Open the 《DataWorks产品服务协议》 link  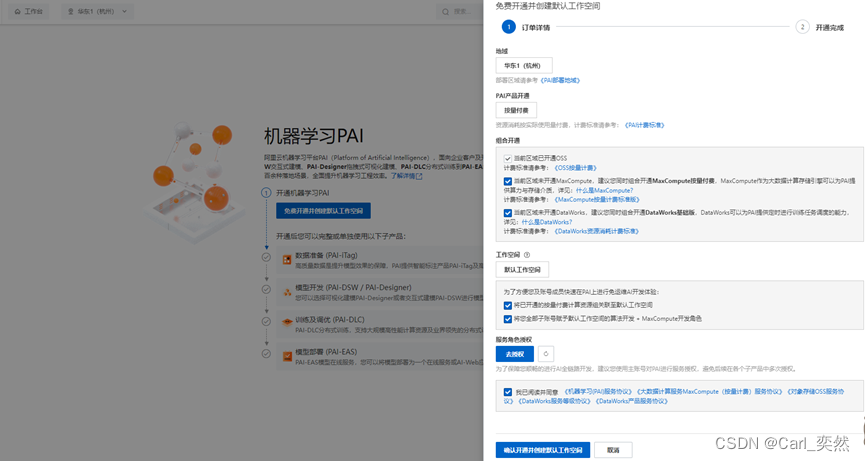[632, 401]
